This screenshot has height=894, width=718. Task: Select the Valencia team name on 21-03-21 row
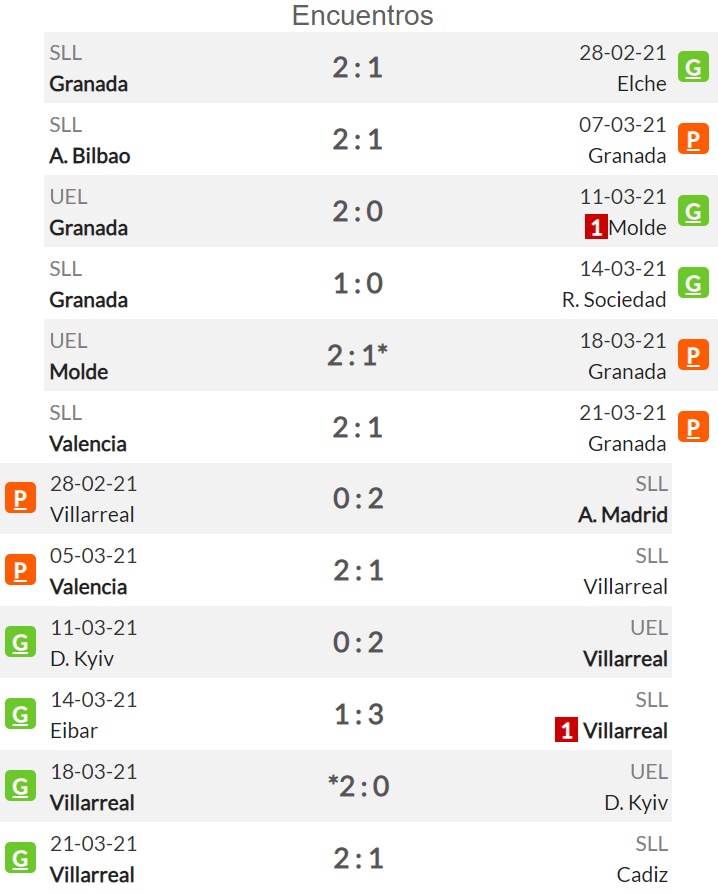(88, 444)
